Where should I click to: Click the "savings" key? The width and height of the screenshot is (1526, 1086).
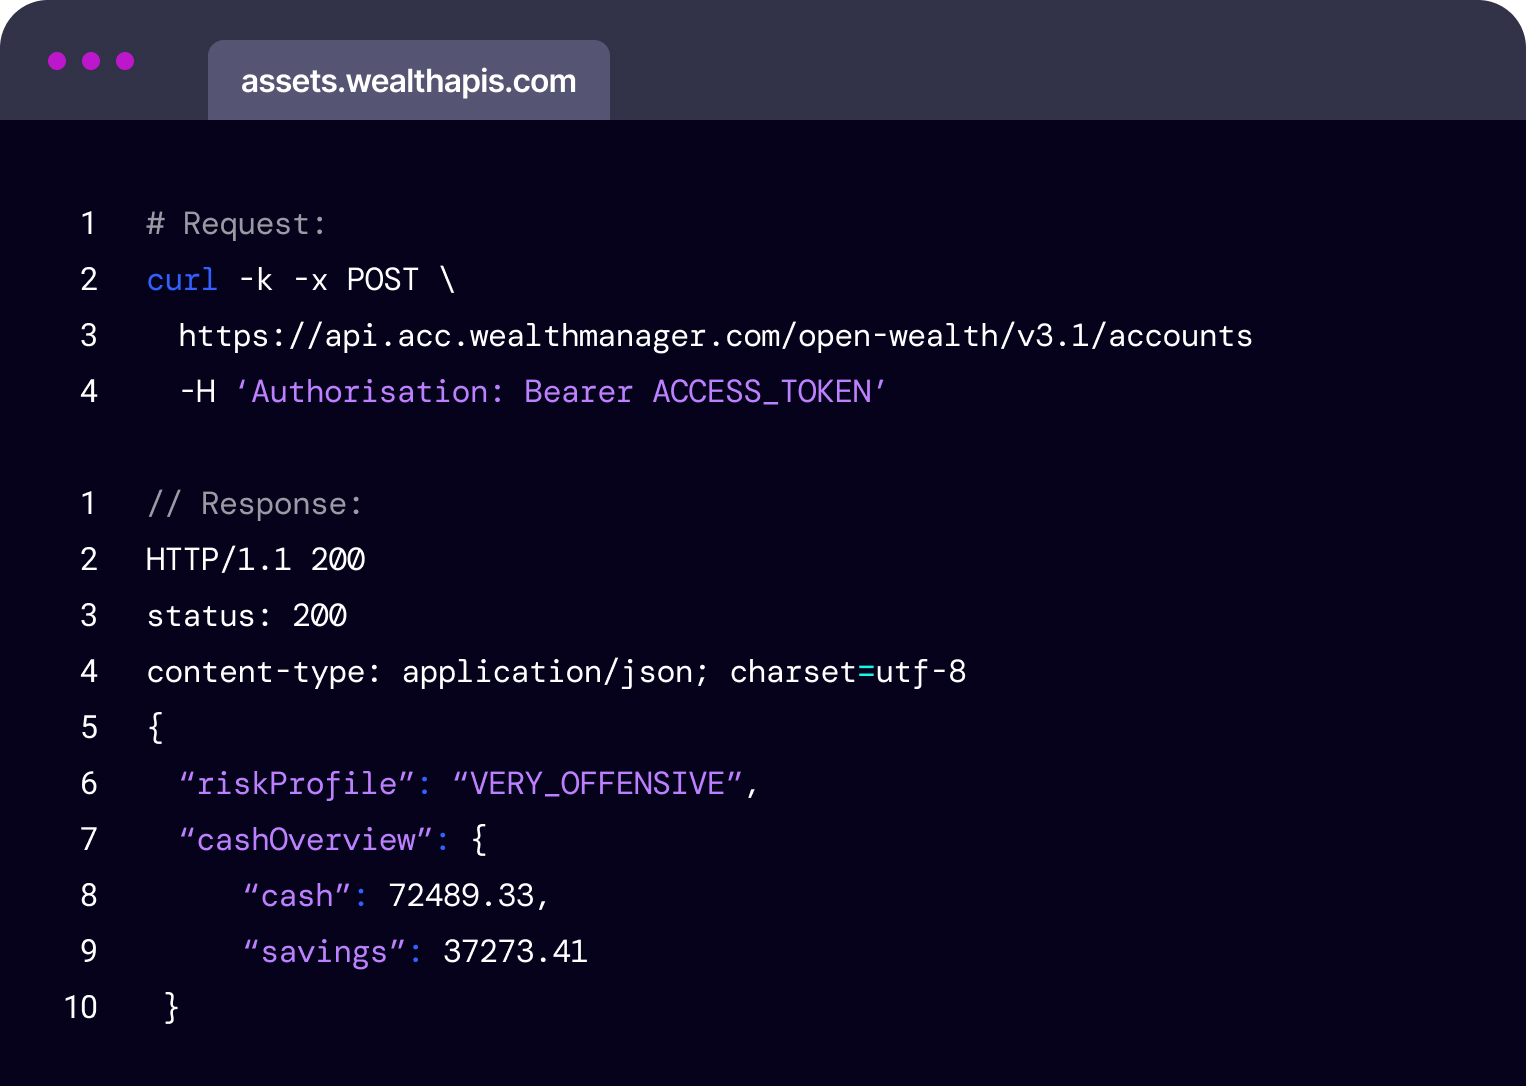(x=324, y=952)
